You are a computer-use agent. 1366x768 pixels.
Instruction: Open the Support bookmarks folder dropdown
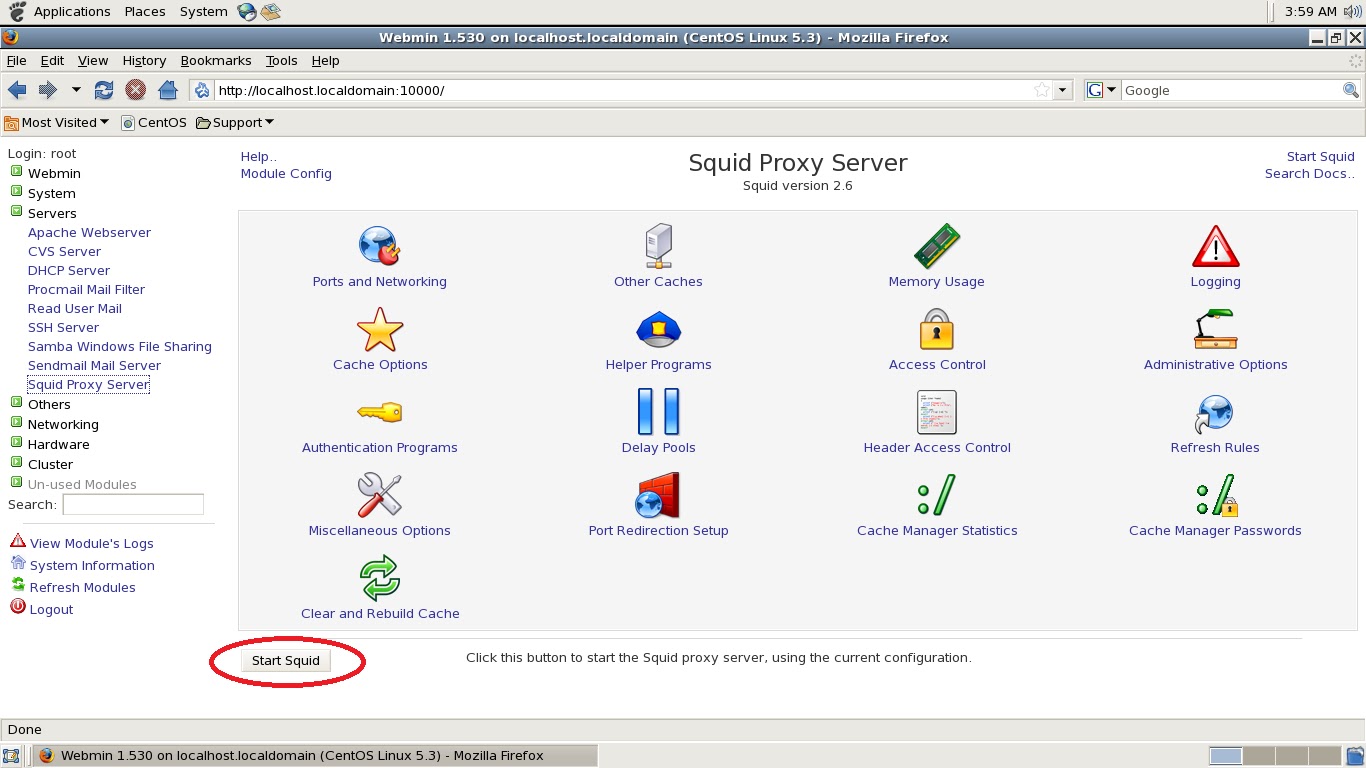tap(235, 122)
